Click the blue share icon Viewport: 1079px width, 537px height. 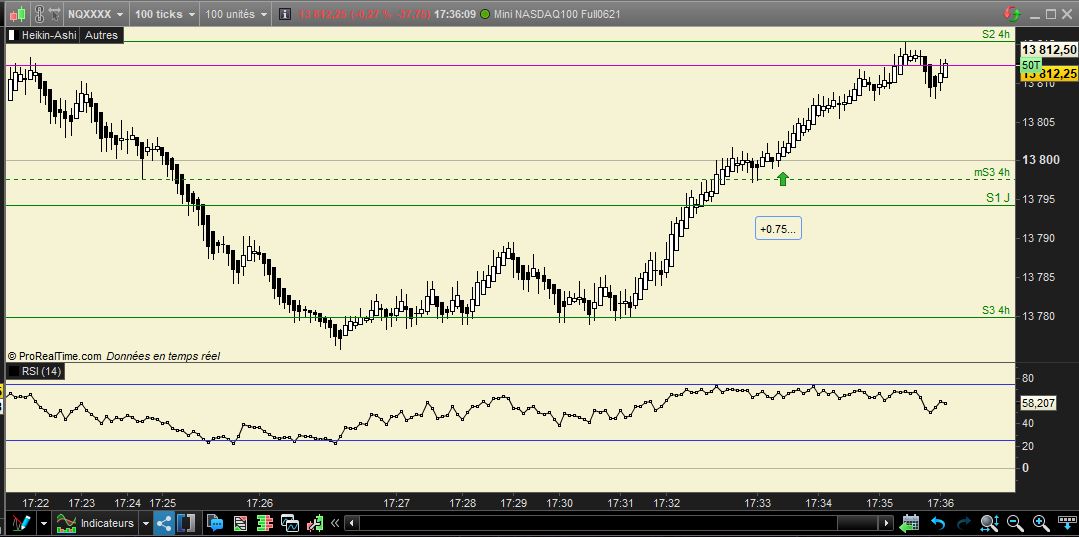[164, 523]
